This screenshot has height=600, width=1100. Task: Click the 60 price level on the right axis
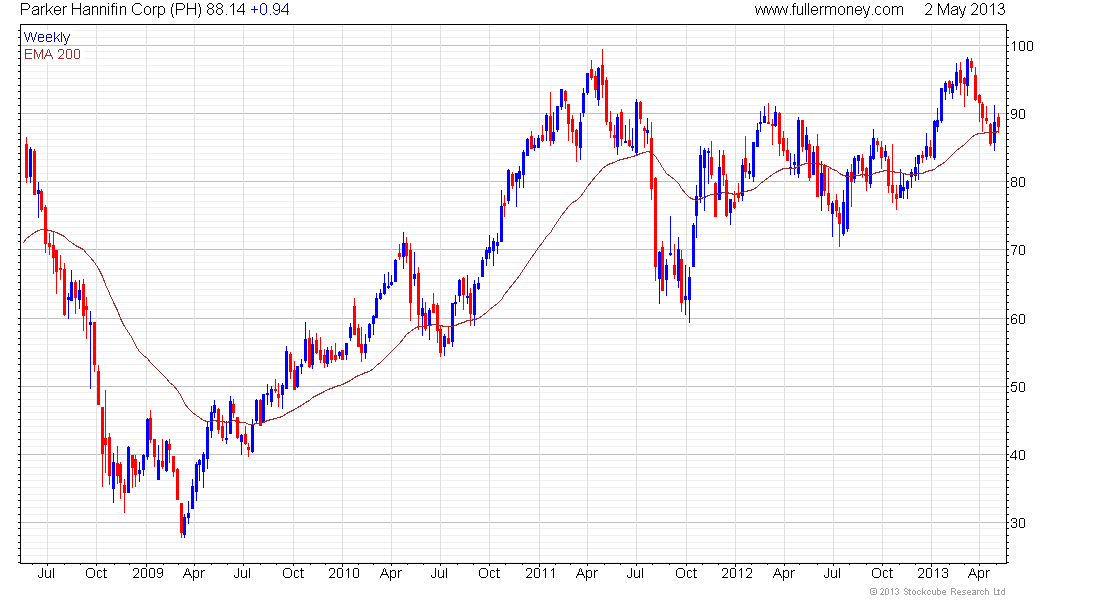click(1018, 319)
